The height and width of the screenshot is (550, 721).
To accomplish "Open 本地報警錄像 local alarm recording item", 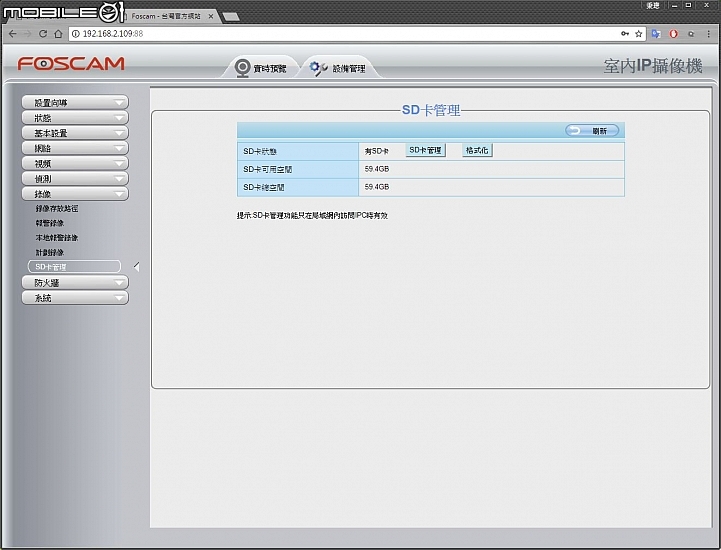I will pyautogui.click(x=57, y=238).
